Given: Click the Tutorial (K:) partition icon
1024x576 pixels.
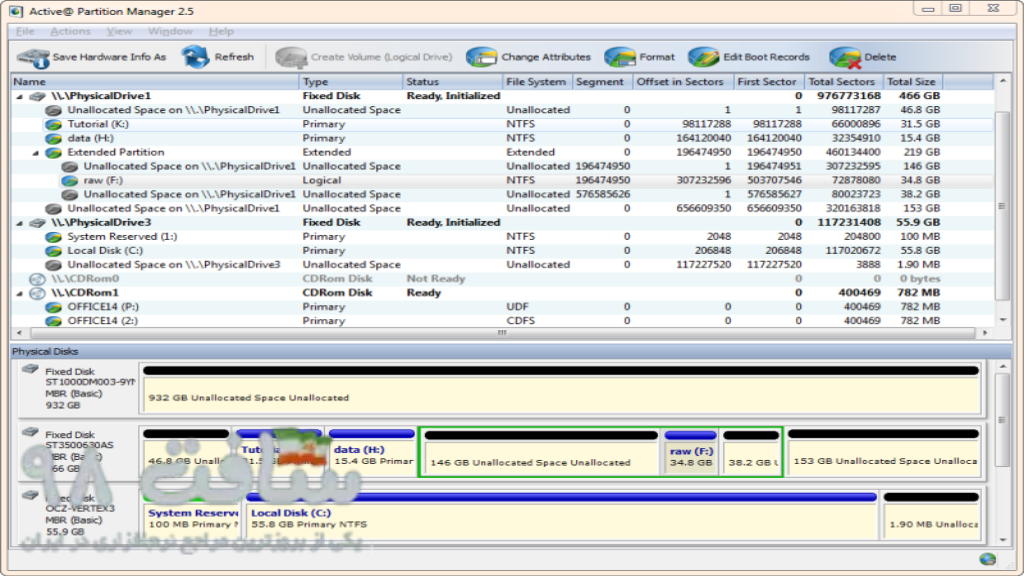Looking at the screenshot, I should click(x=54, y=124).
